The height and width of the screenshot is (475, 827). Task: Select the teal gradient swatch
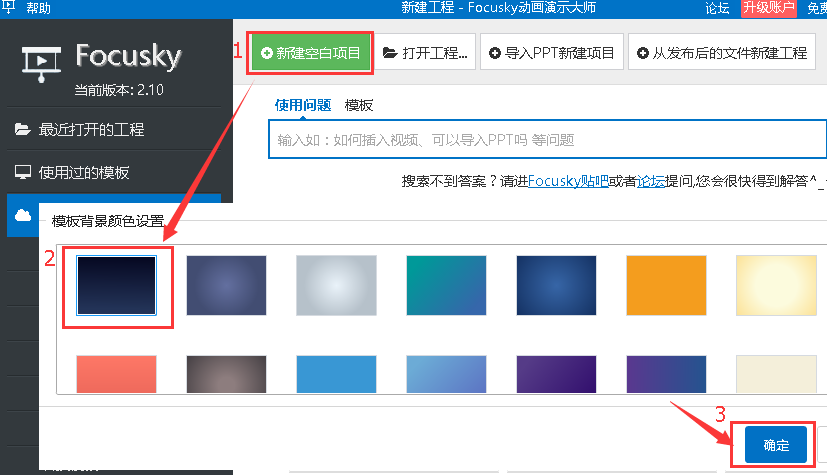(446, 285)
